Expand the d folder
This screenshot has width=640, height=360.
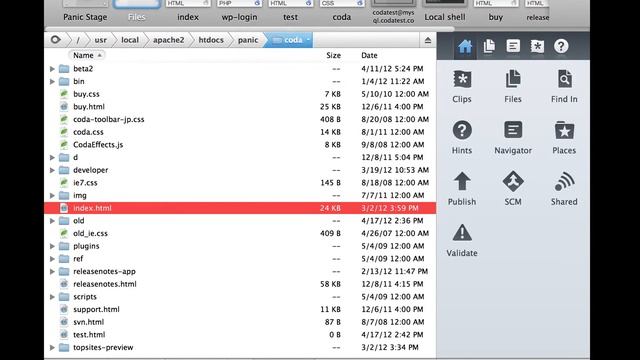click(52, 157)
